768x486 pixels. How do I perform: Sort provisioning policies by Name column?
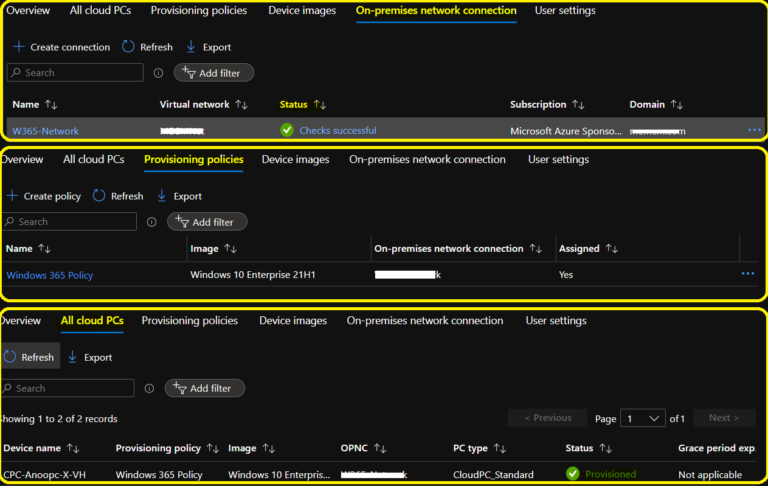pos(44,248)
